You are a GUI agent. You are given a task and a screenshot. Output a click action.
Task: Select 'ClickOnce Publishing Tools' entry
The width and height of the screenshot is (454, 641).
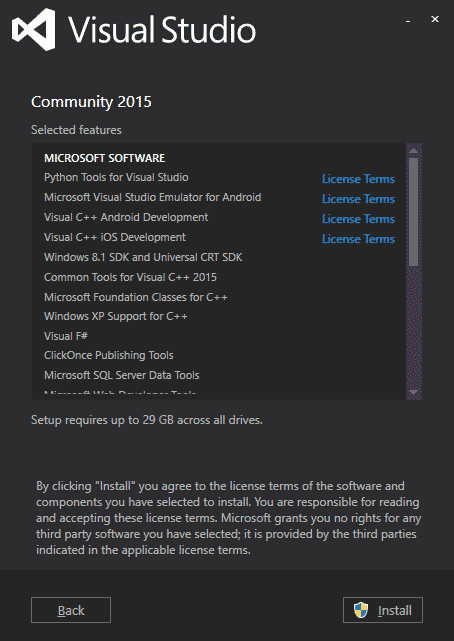point(109,356)
